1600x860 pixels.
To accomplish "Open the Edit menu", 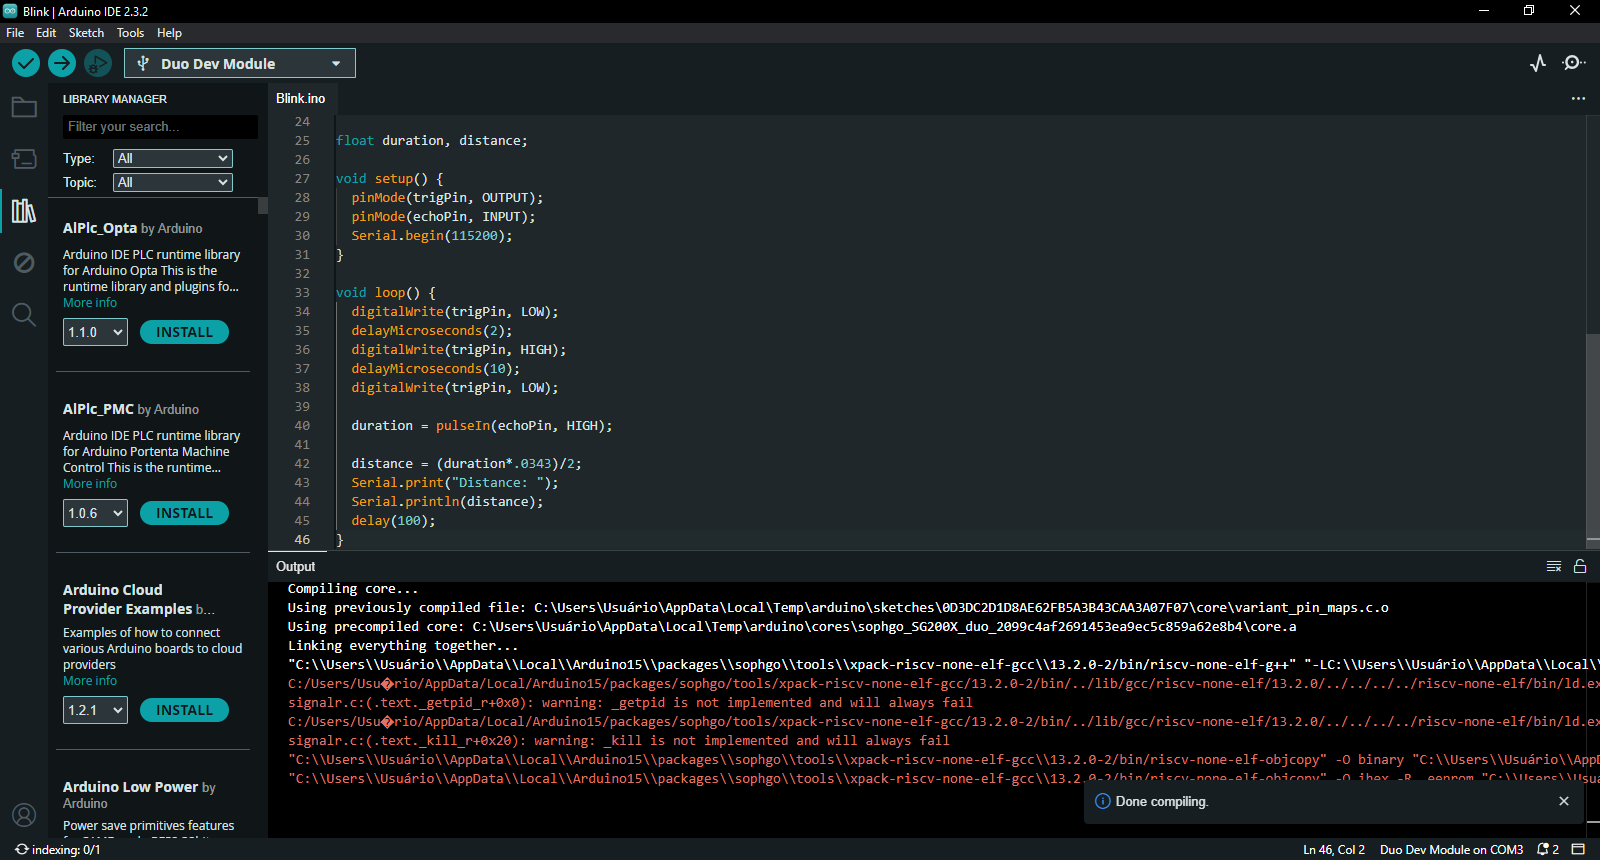I will [46, 33].
